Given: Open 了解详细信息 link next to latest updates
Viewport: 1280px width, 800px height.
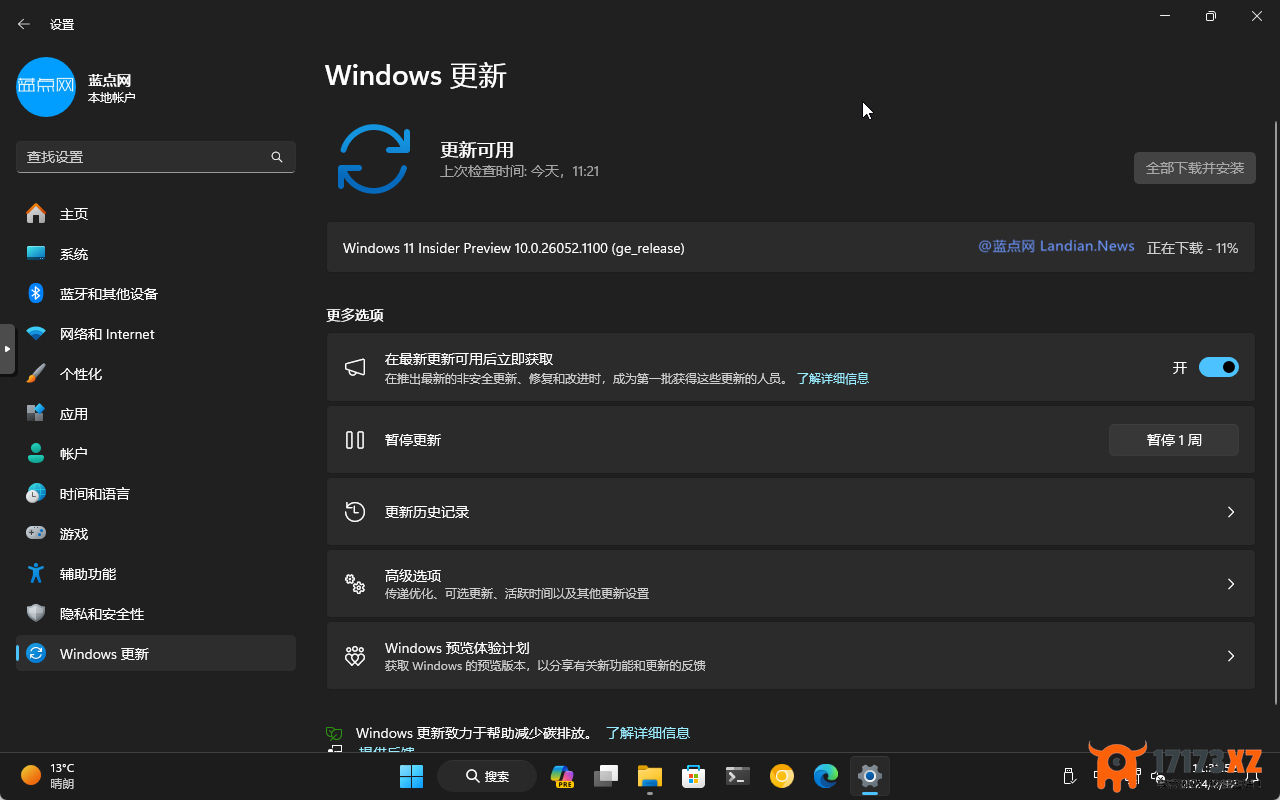Looking at the screenshot, I should (x=832, y=379).
